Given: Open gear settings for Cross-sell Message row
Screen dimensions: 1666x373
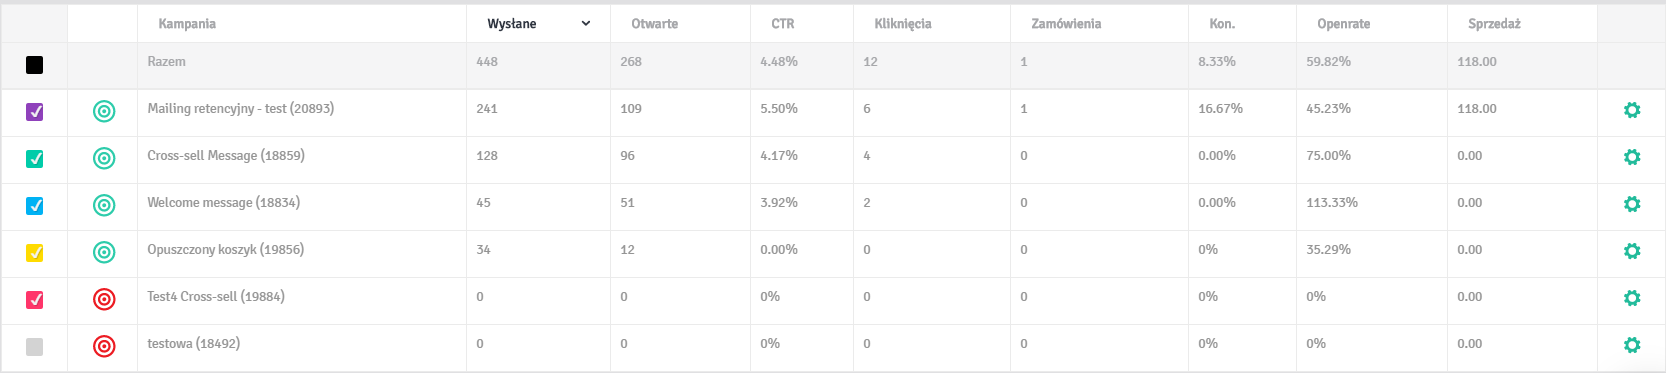Looking at the screenshot, I should click(1632, 157).
